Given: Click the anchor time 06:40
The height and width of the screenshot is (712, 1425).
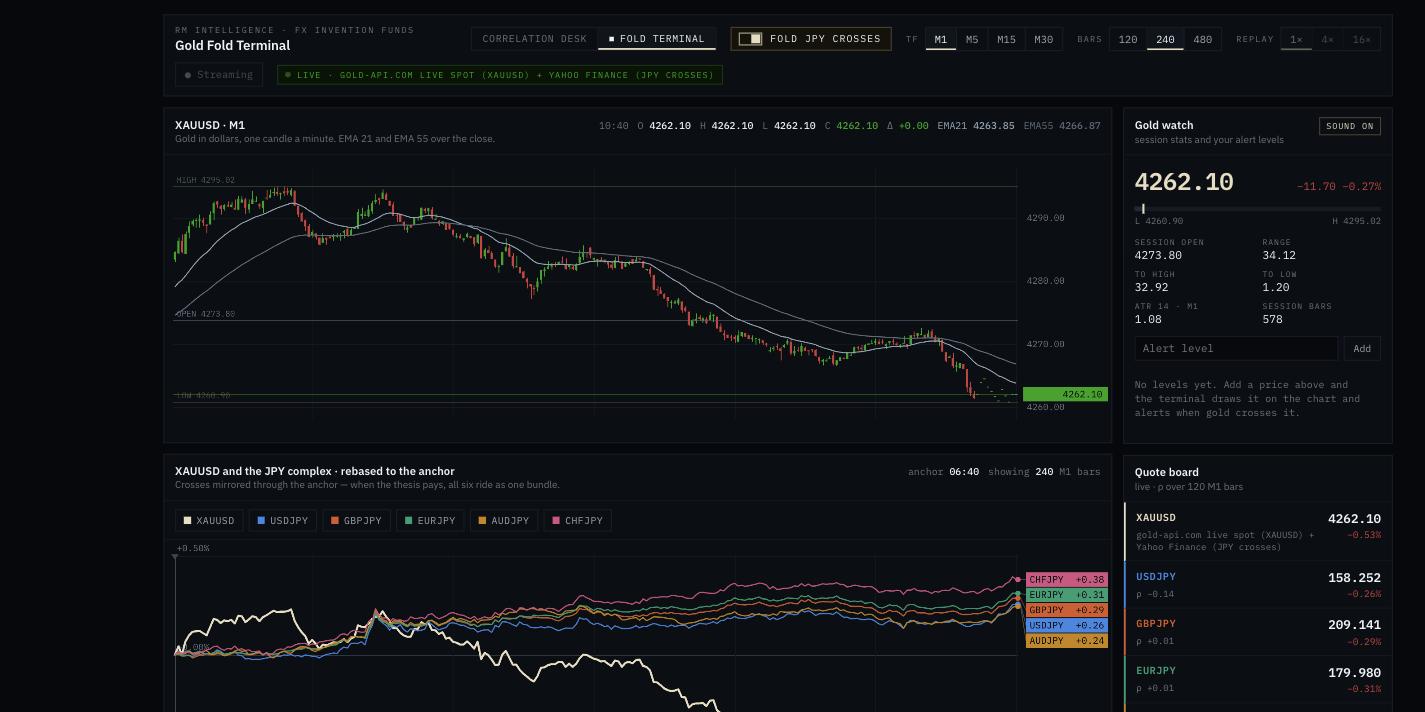Looking at the screenshot, I should 963,472.
